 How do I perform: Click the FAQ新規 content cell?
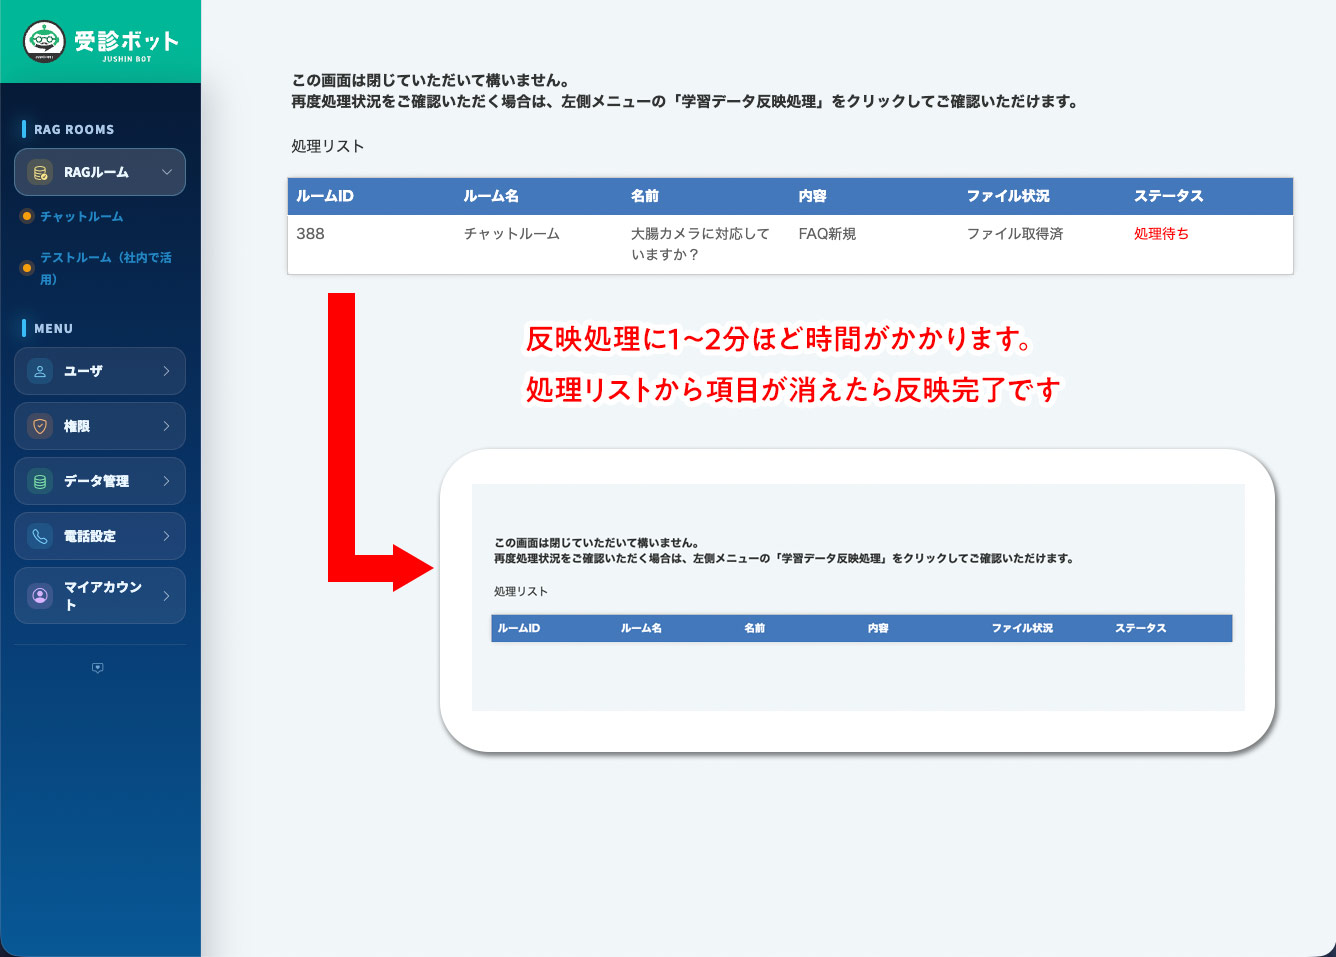[x=827, y=233]
